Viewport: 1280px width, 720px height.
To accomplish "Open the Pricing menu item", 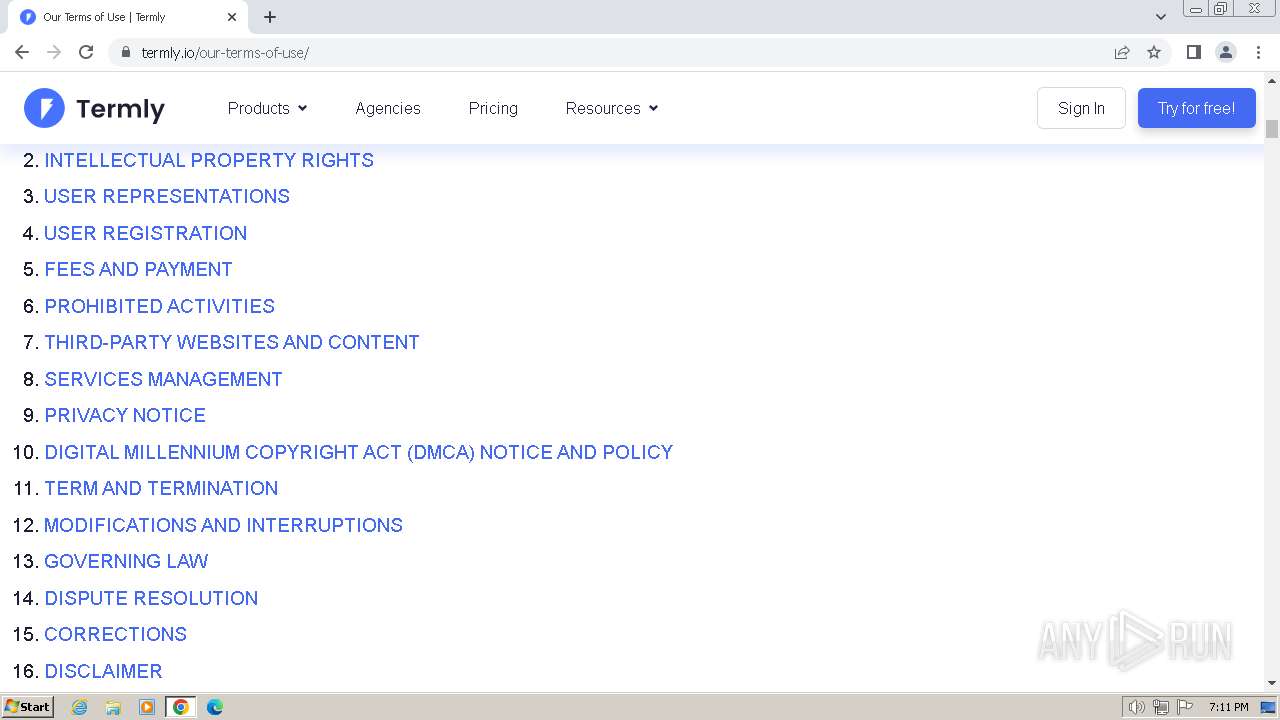I will (x=493, y=108).
